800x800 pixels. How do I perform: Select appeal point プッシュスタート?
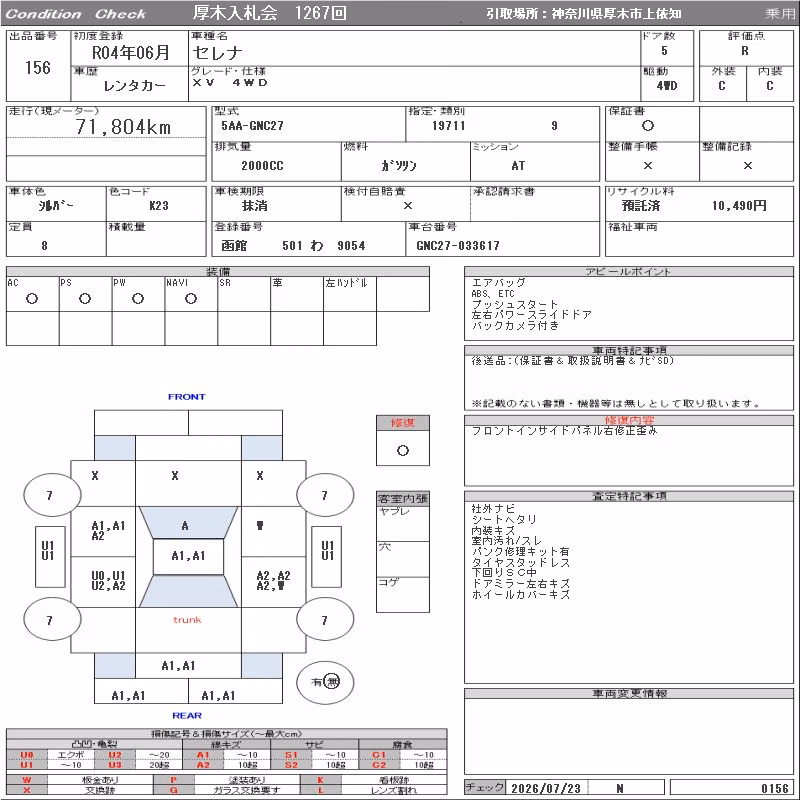(515, 305)
